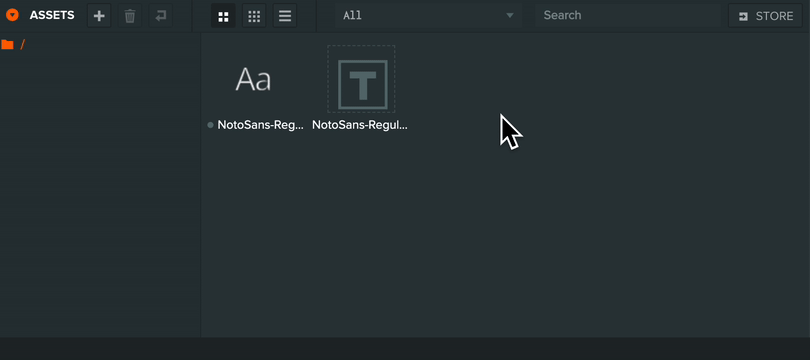The width and height of the screenshot is (810, 360).
Task: Focus the asset Search field
Action: coord(628,15)
